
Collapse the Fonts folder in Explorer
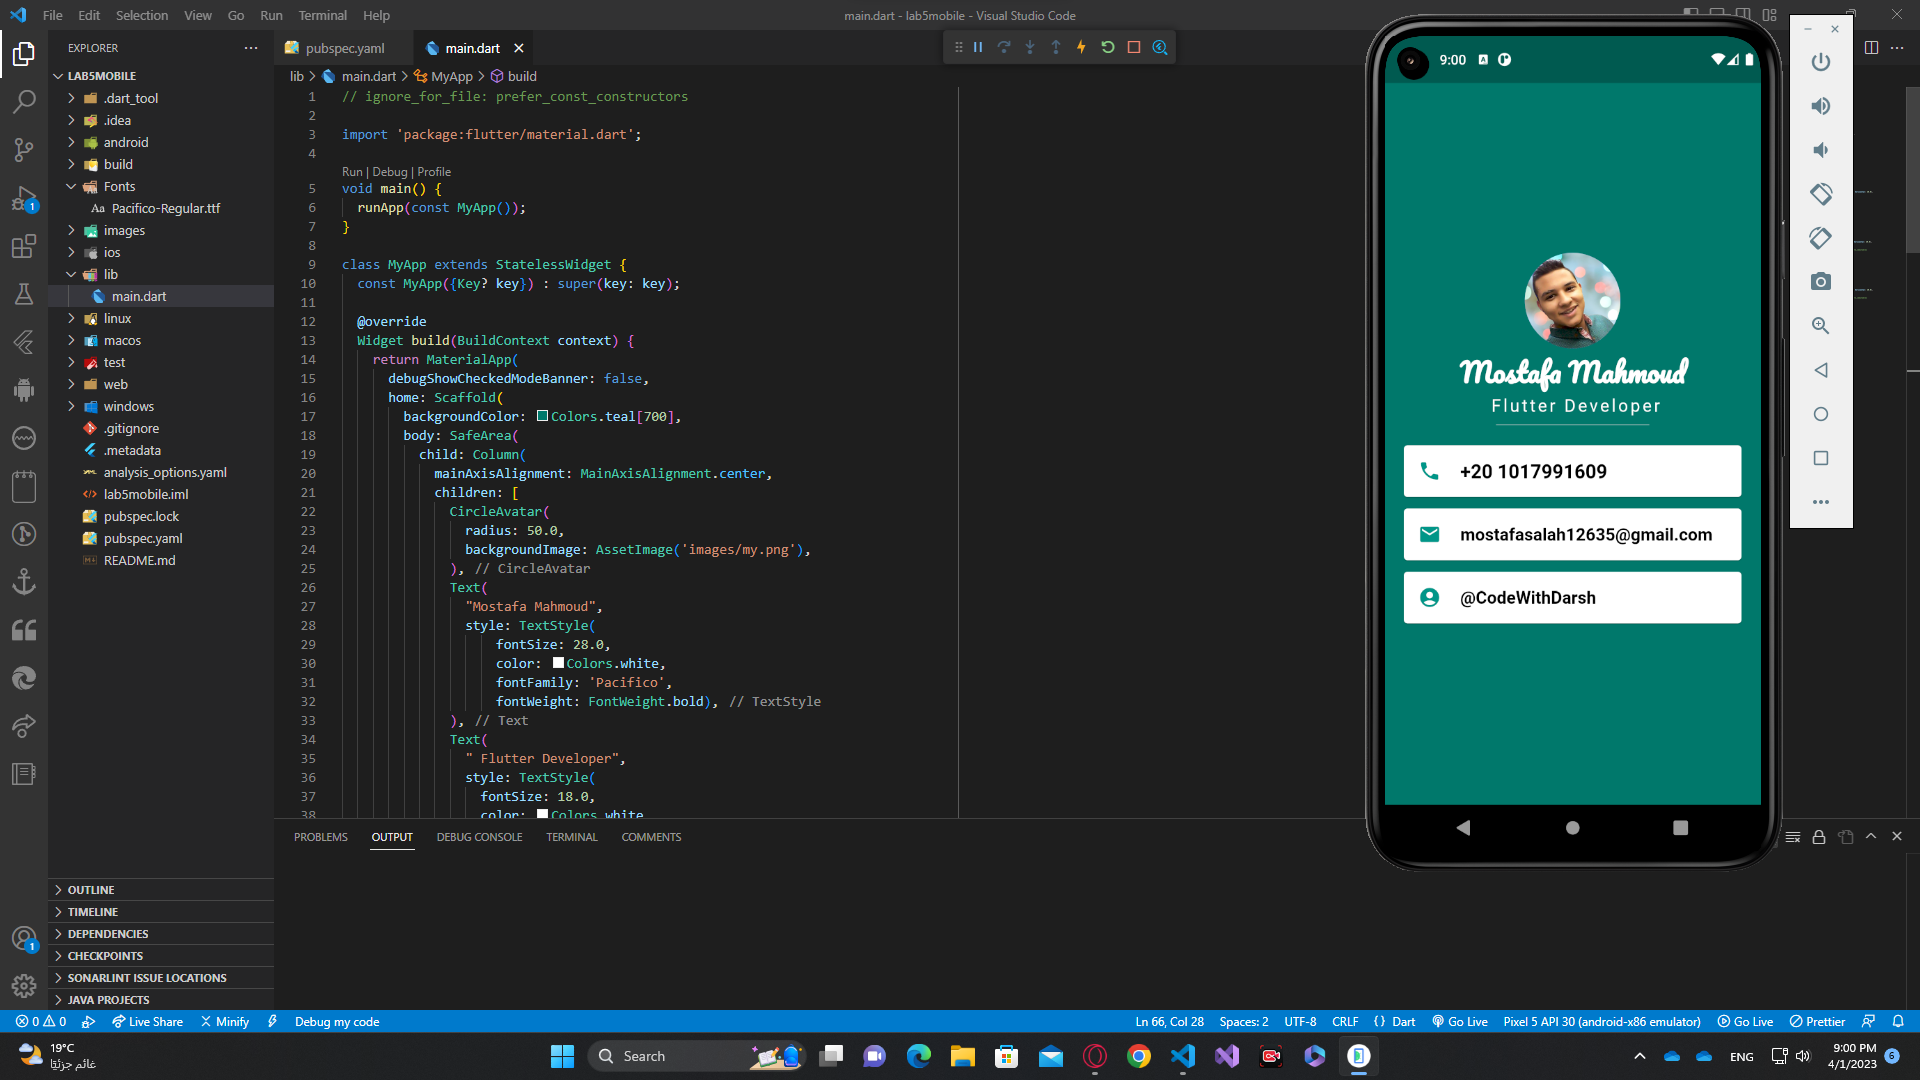(71, 186)
